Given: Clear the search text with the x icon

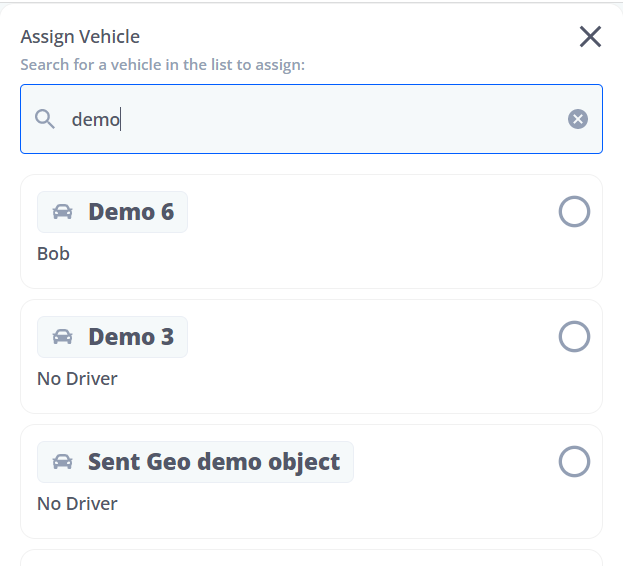Looking at the screenshot, I should pos(578,119).
